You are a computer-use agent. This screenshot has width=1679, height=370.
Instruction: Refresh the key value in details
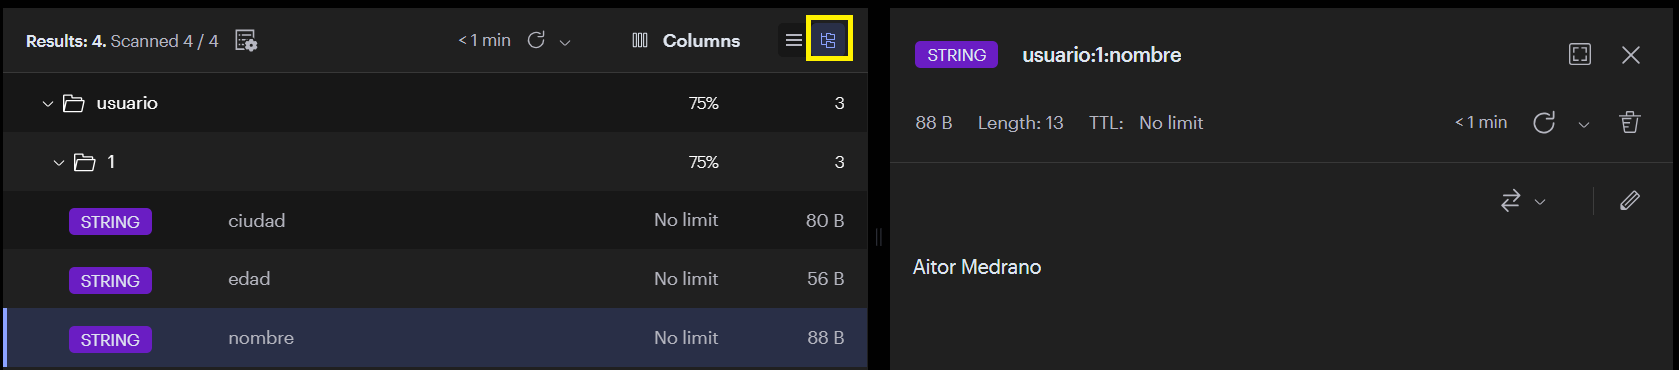click(1544, 122)
